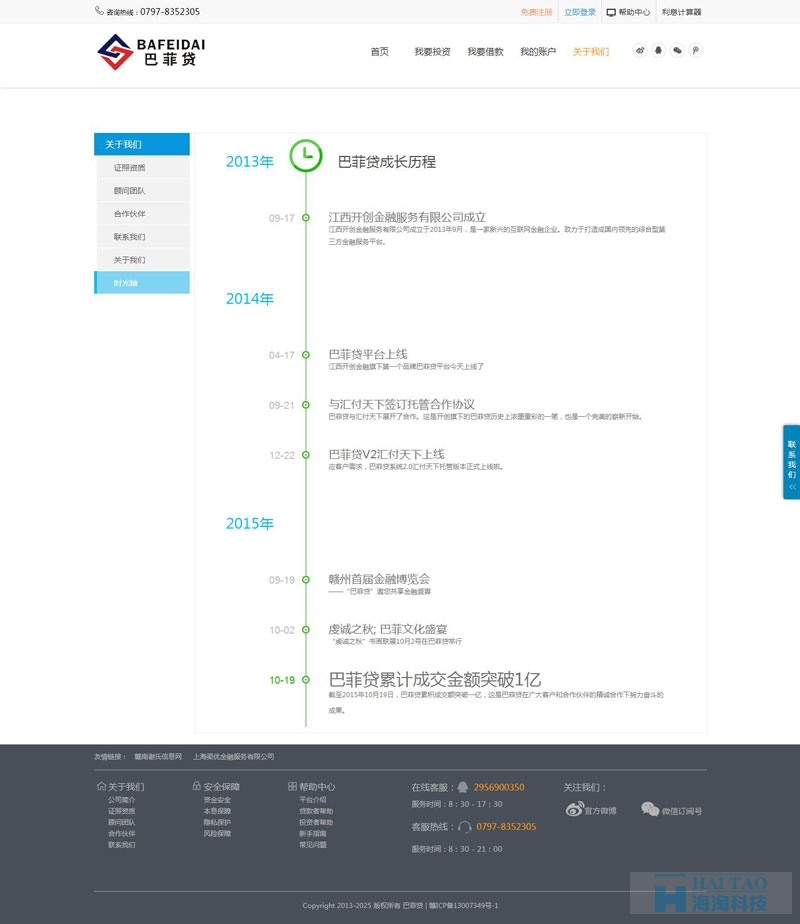Viewport: 800px width, 924px height.
Task: Open the footer 公司简介 link
Action: tap(121, 800)
